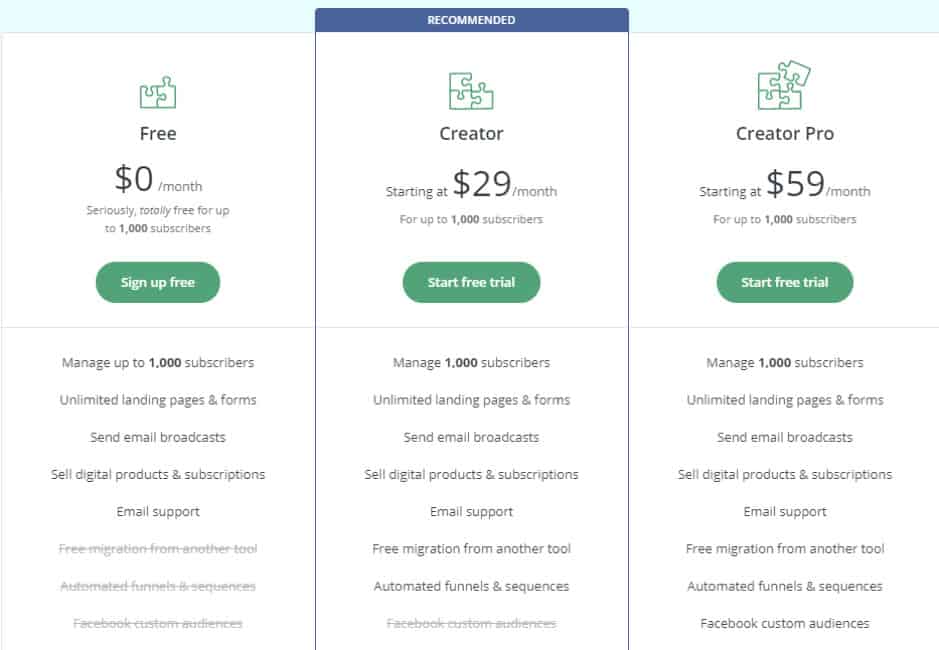The height and width of the screenshot is (650, 939).
Task: Click the Creator Pro plan title
Action: 785,133
